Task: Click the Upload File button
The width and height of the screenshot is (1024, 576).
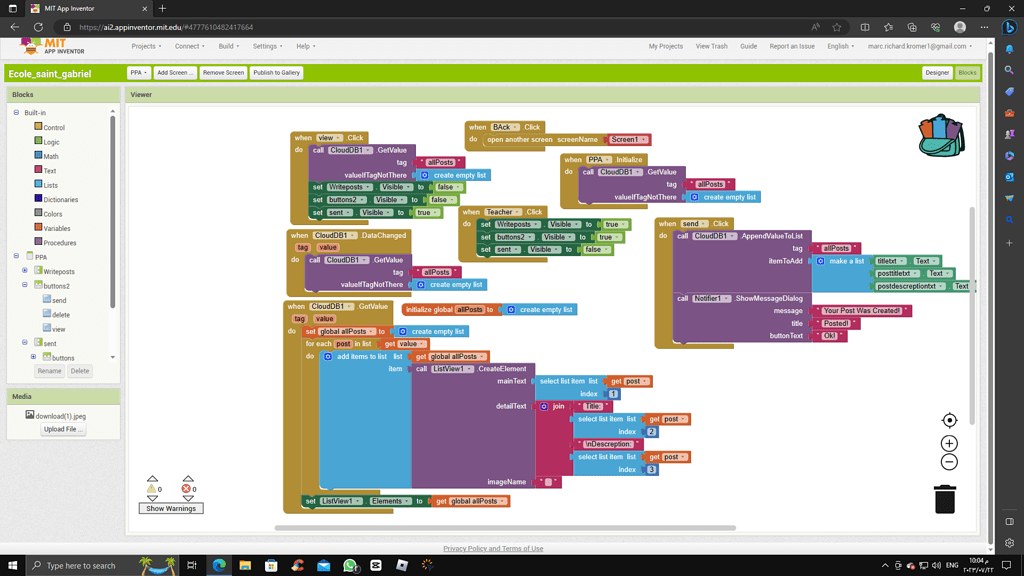Action: pyautogui.click(x=63, y=429)
